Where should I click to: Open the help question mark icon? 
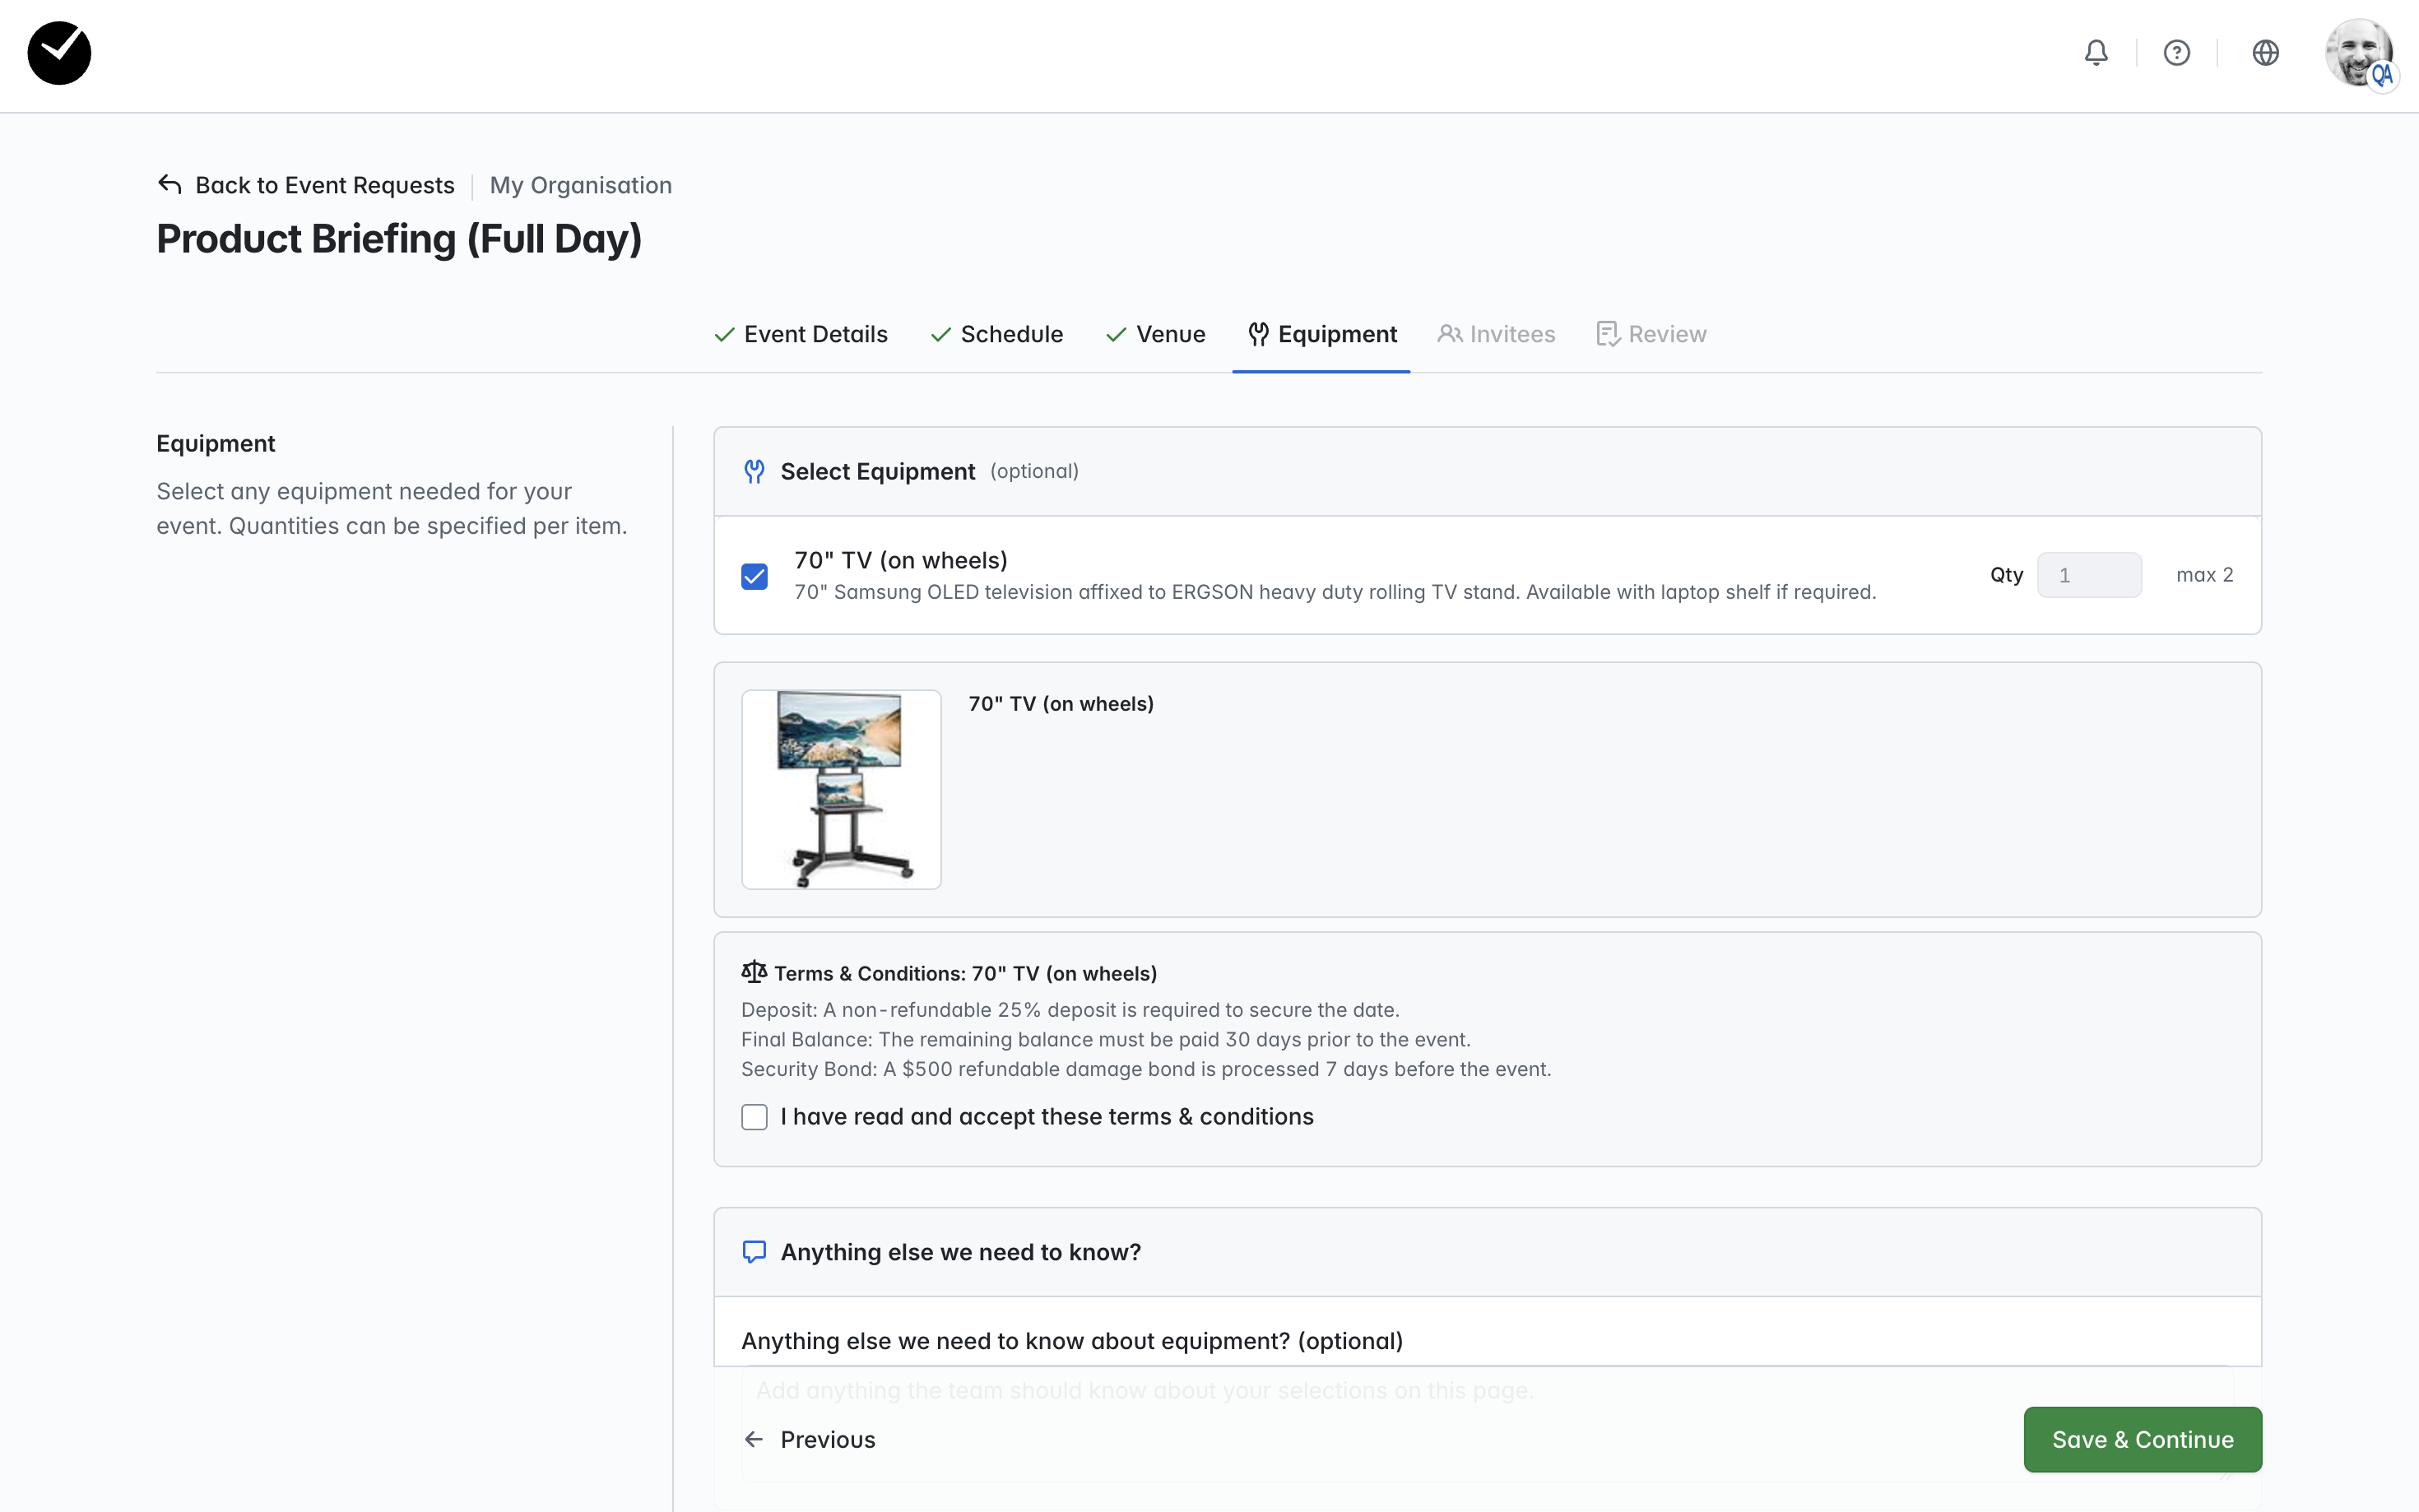point(2176,53)
